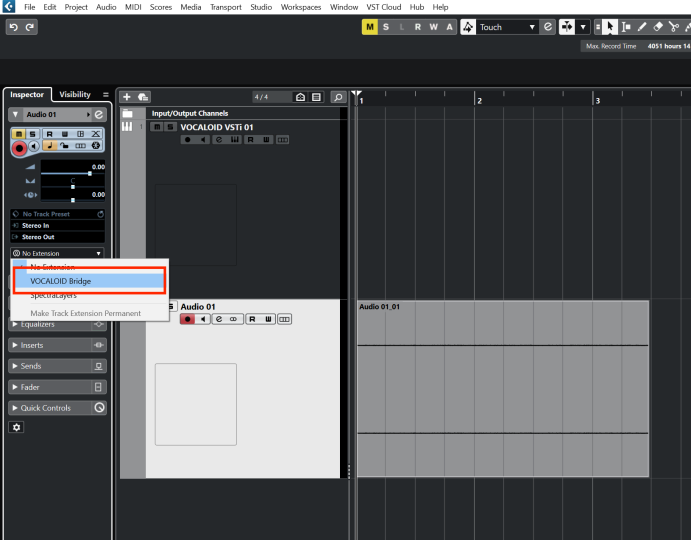Viewport: 691px width, 540px height.
Task: Collapse the Audio 01 Inspector section triangle
Action: [x=15, y=115]
